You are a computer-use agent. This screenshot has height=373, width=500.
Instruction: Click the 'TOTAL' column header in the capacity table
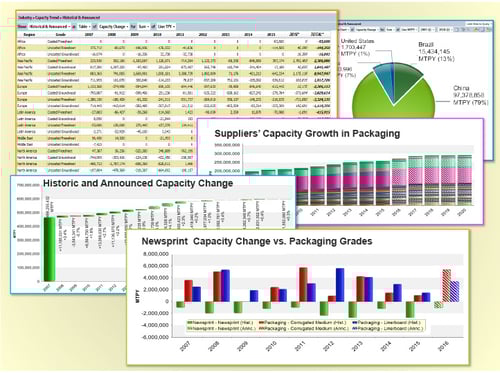click(316, 34)
